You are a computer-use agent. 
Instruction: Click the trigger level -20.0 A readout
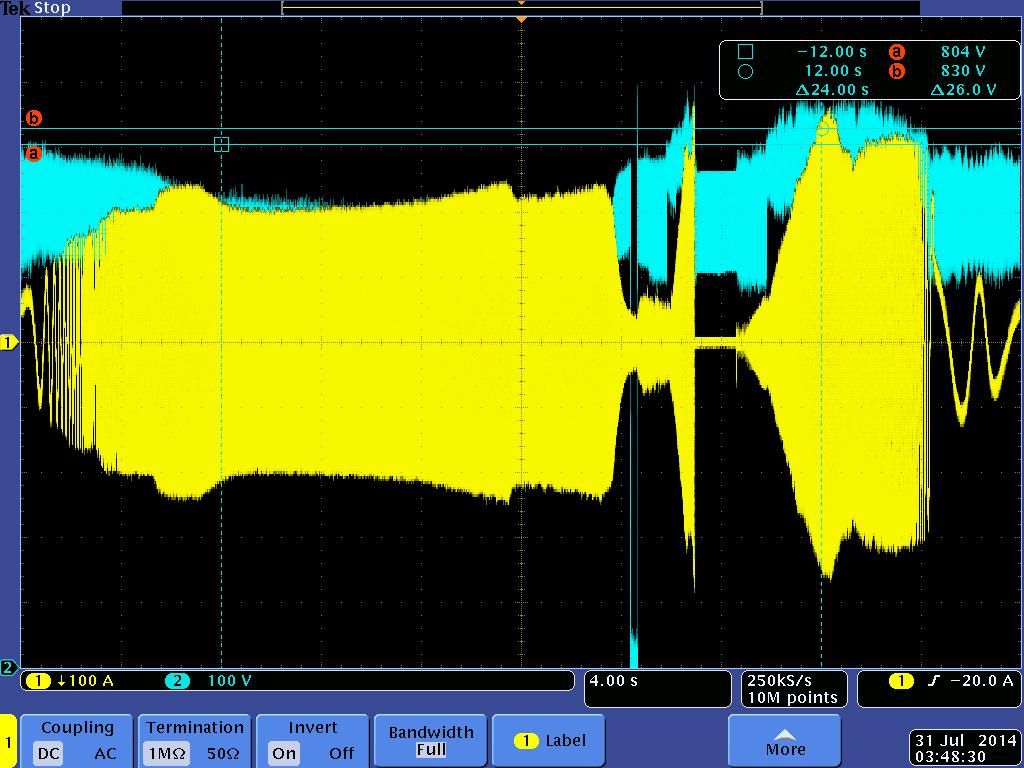(x=982, y=680)
